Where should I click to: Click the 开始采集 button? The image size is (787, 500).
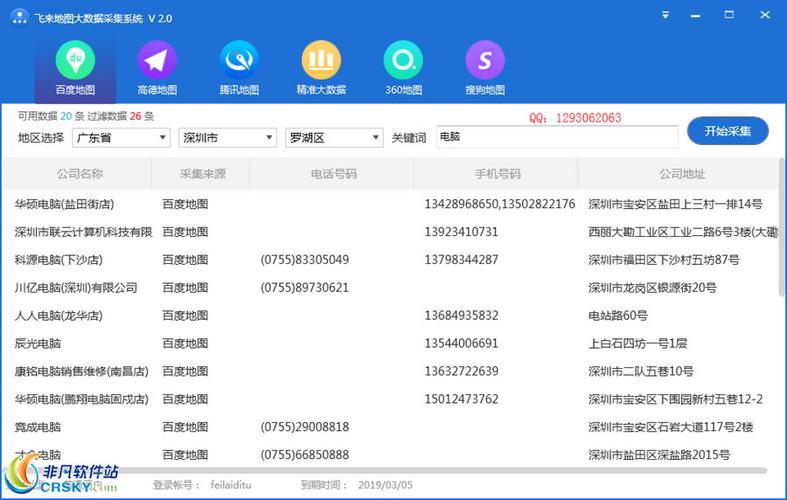pos(728,131)
